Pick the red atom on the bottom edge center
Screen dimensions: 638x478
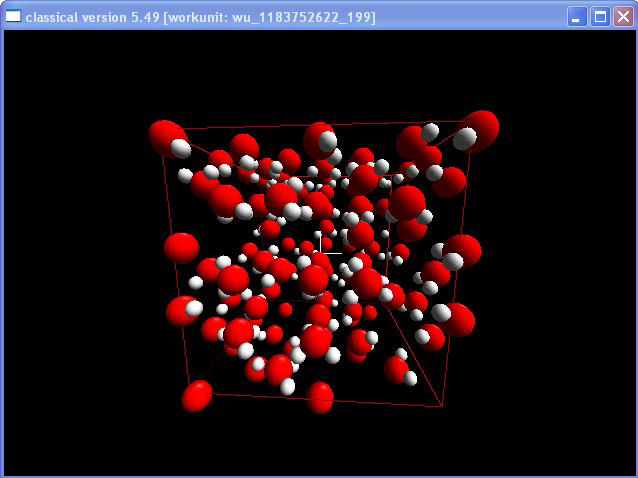pos(320,397)
